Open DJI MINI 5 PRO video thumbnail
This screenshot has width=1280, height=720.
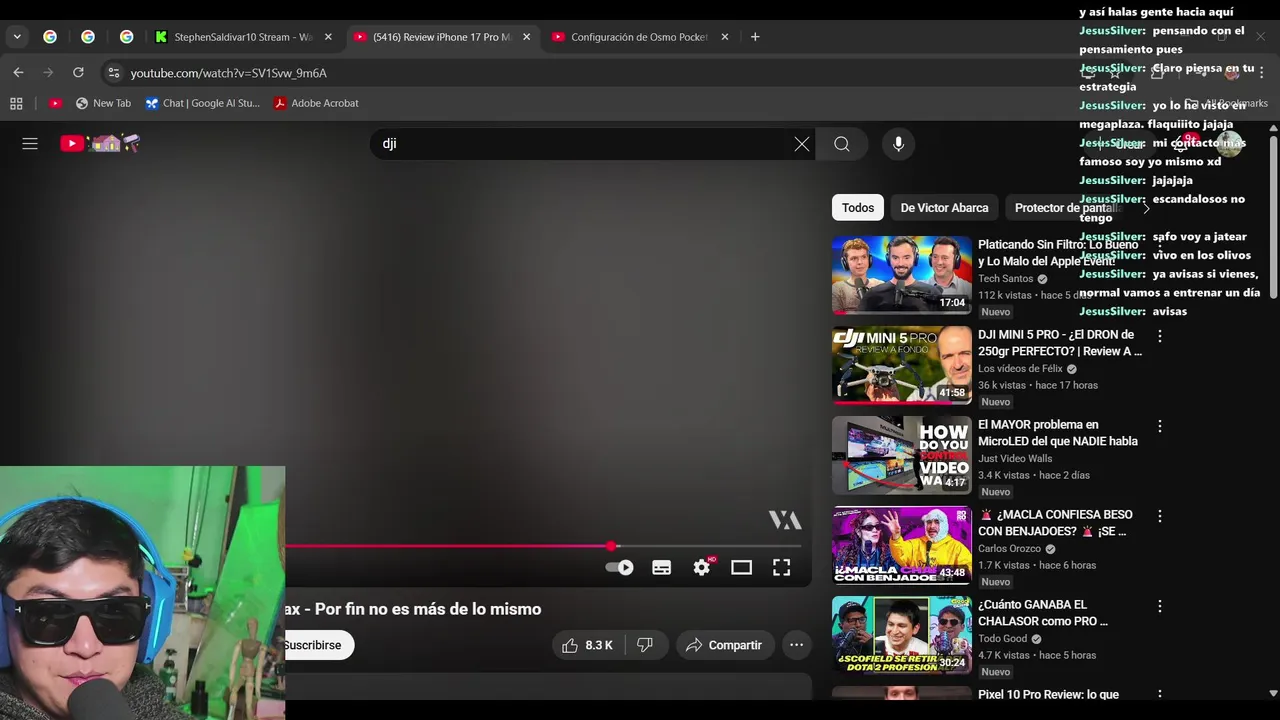coord(901,365)
